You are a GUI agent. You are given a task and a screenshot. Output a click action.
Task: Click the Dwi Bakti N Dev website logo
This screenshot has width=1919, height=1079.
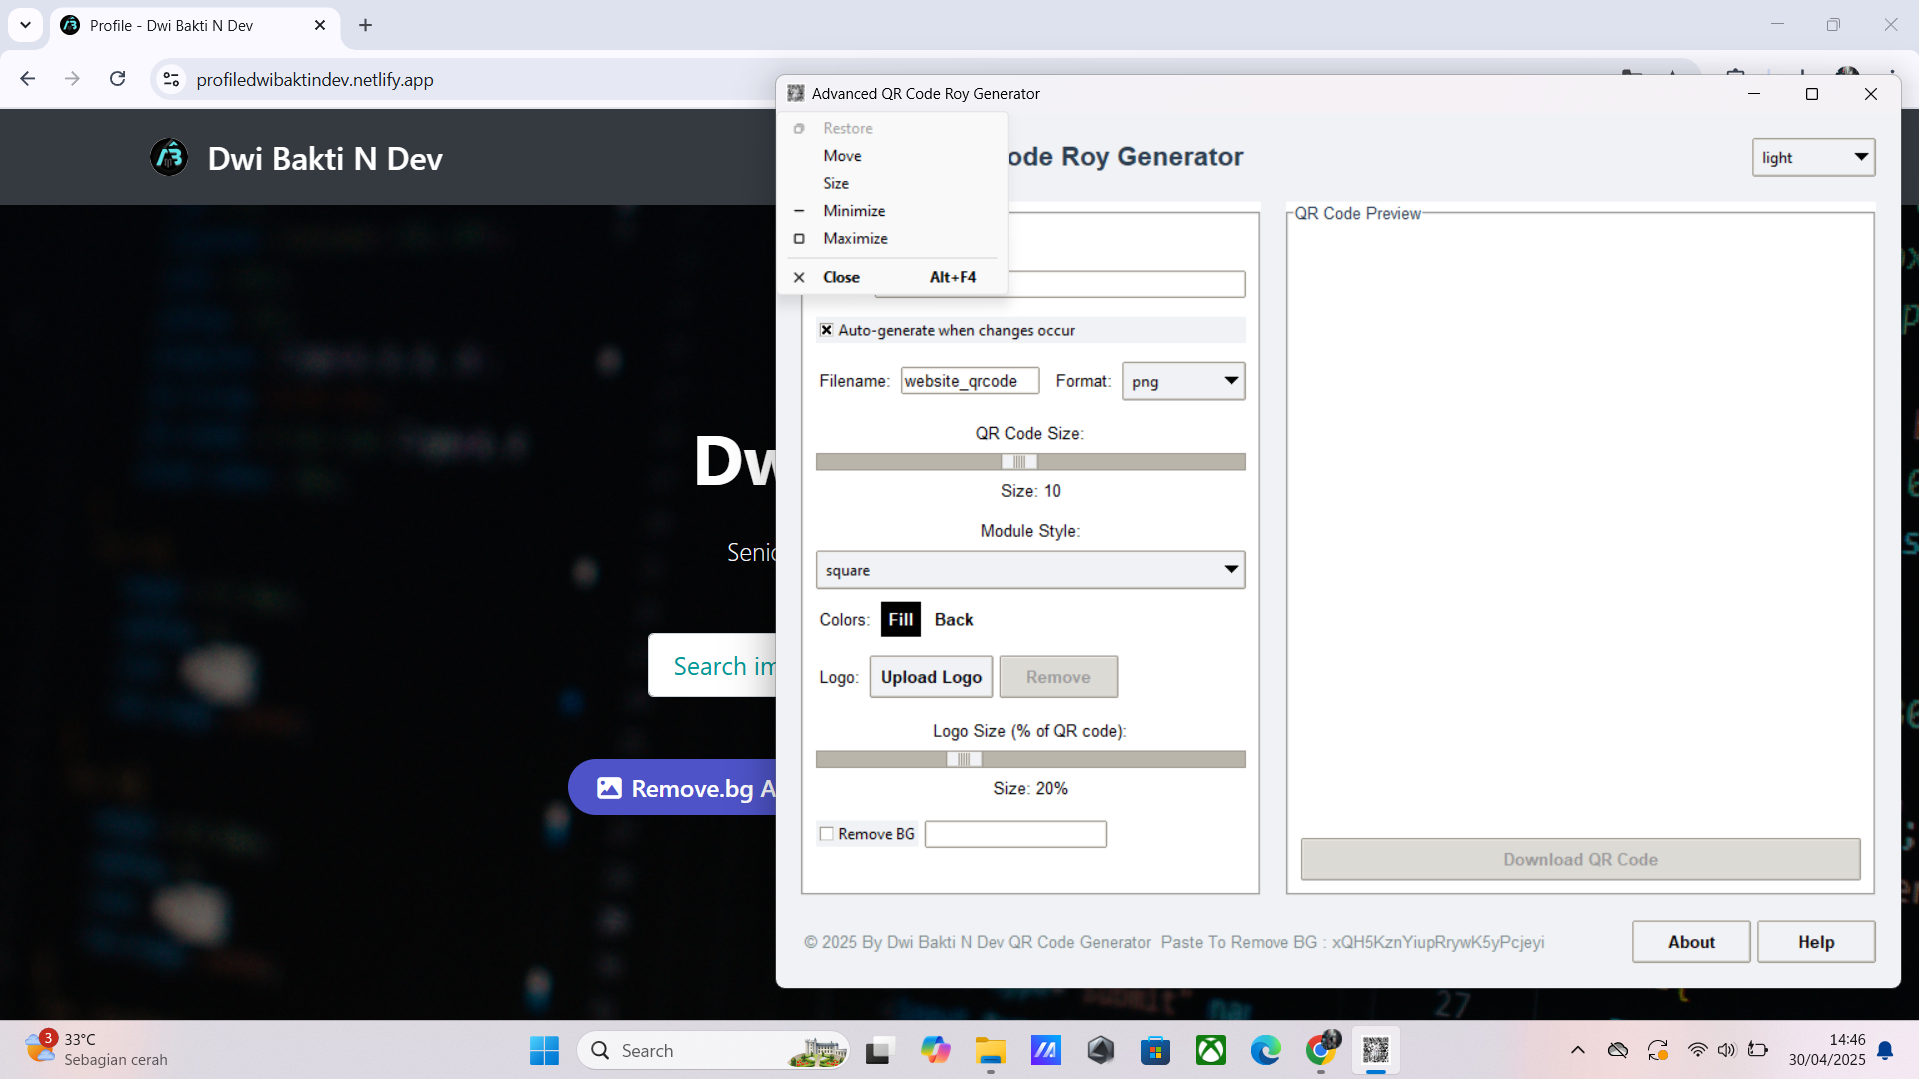point(169,157)
